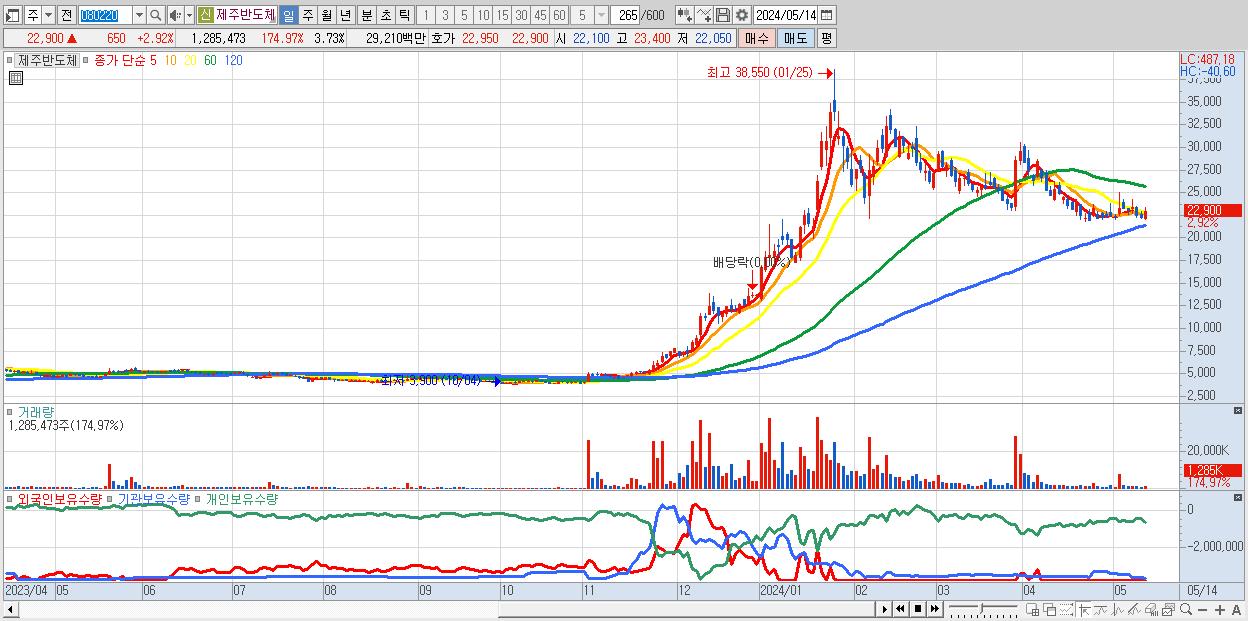Click the 15 interval button

coord(502,16)
